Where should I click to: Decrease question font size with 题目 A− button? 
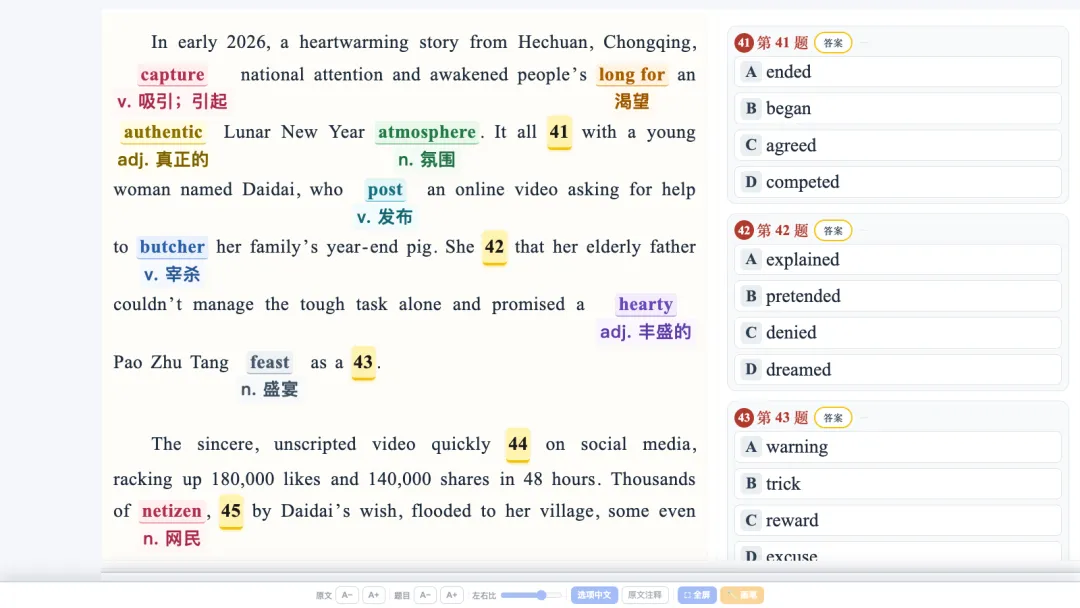tap(425, 595)
